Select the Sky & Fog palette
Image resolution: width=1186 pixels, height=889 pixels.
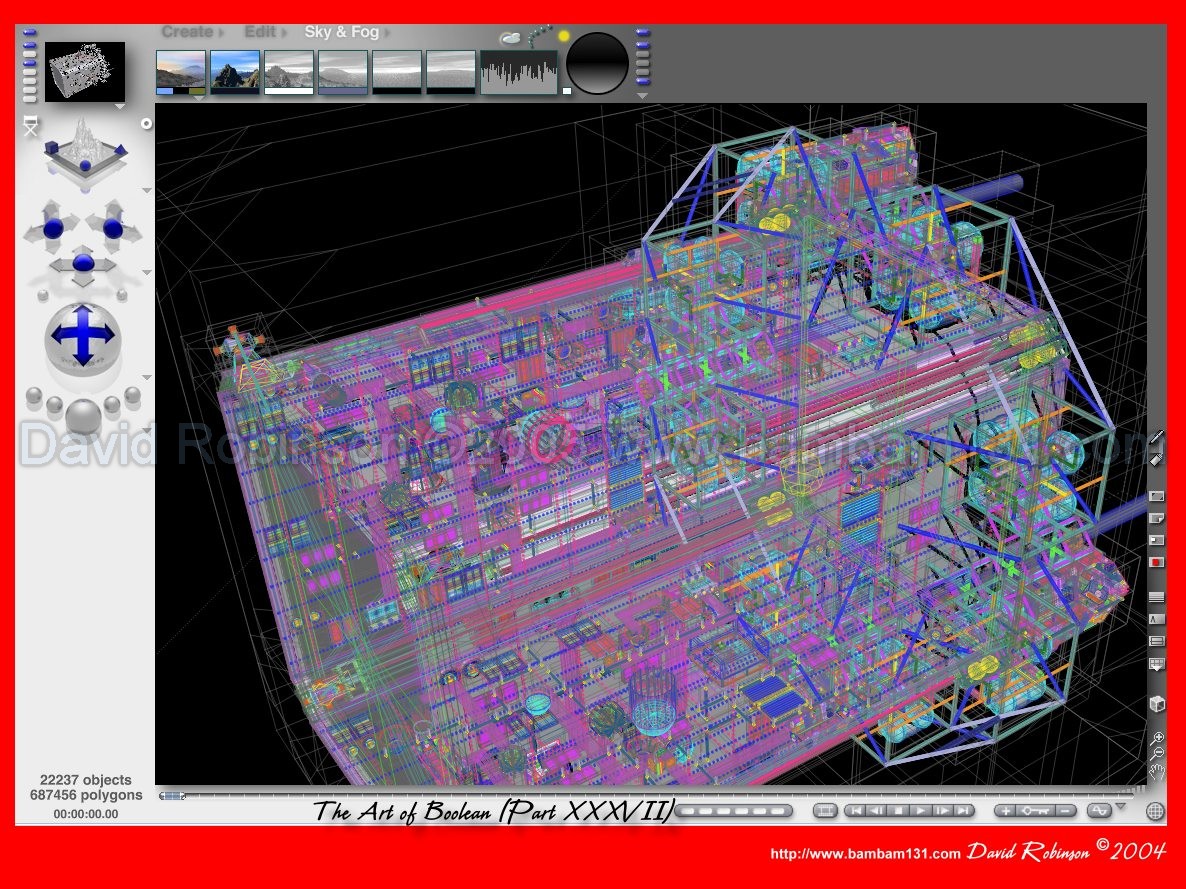tap(342, 32)
